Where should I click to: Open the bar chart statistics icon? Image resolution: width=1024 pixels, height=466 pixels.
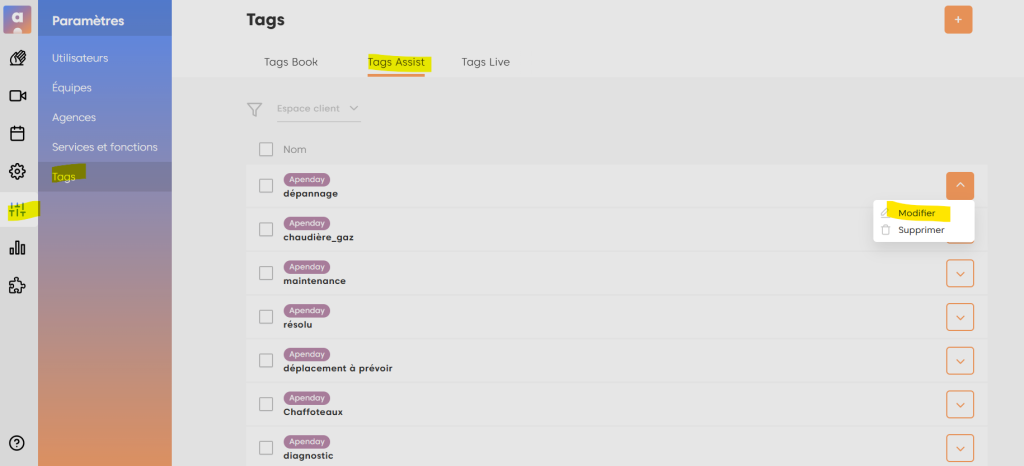(17, 248)
